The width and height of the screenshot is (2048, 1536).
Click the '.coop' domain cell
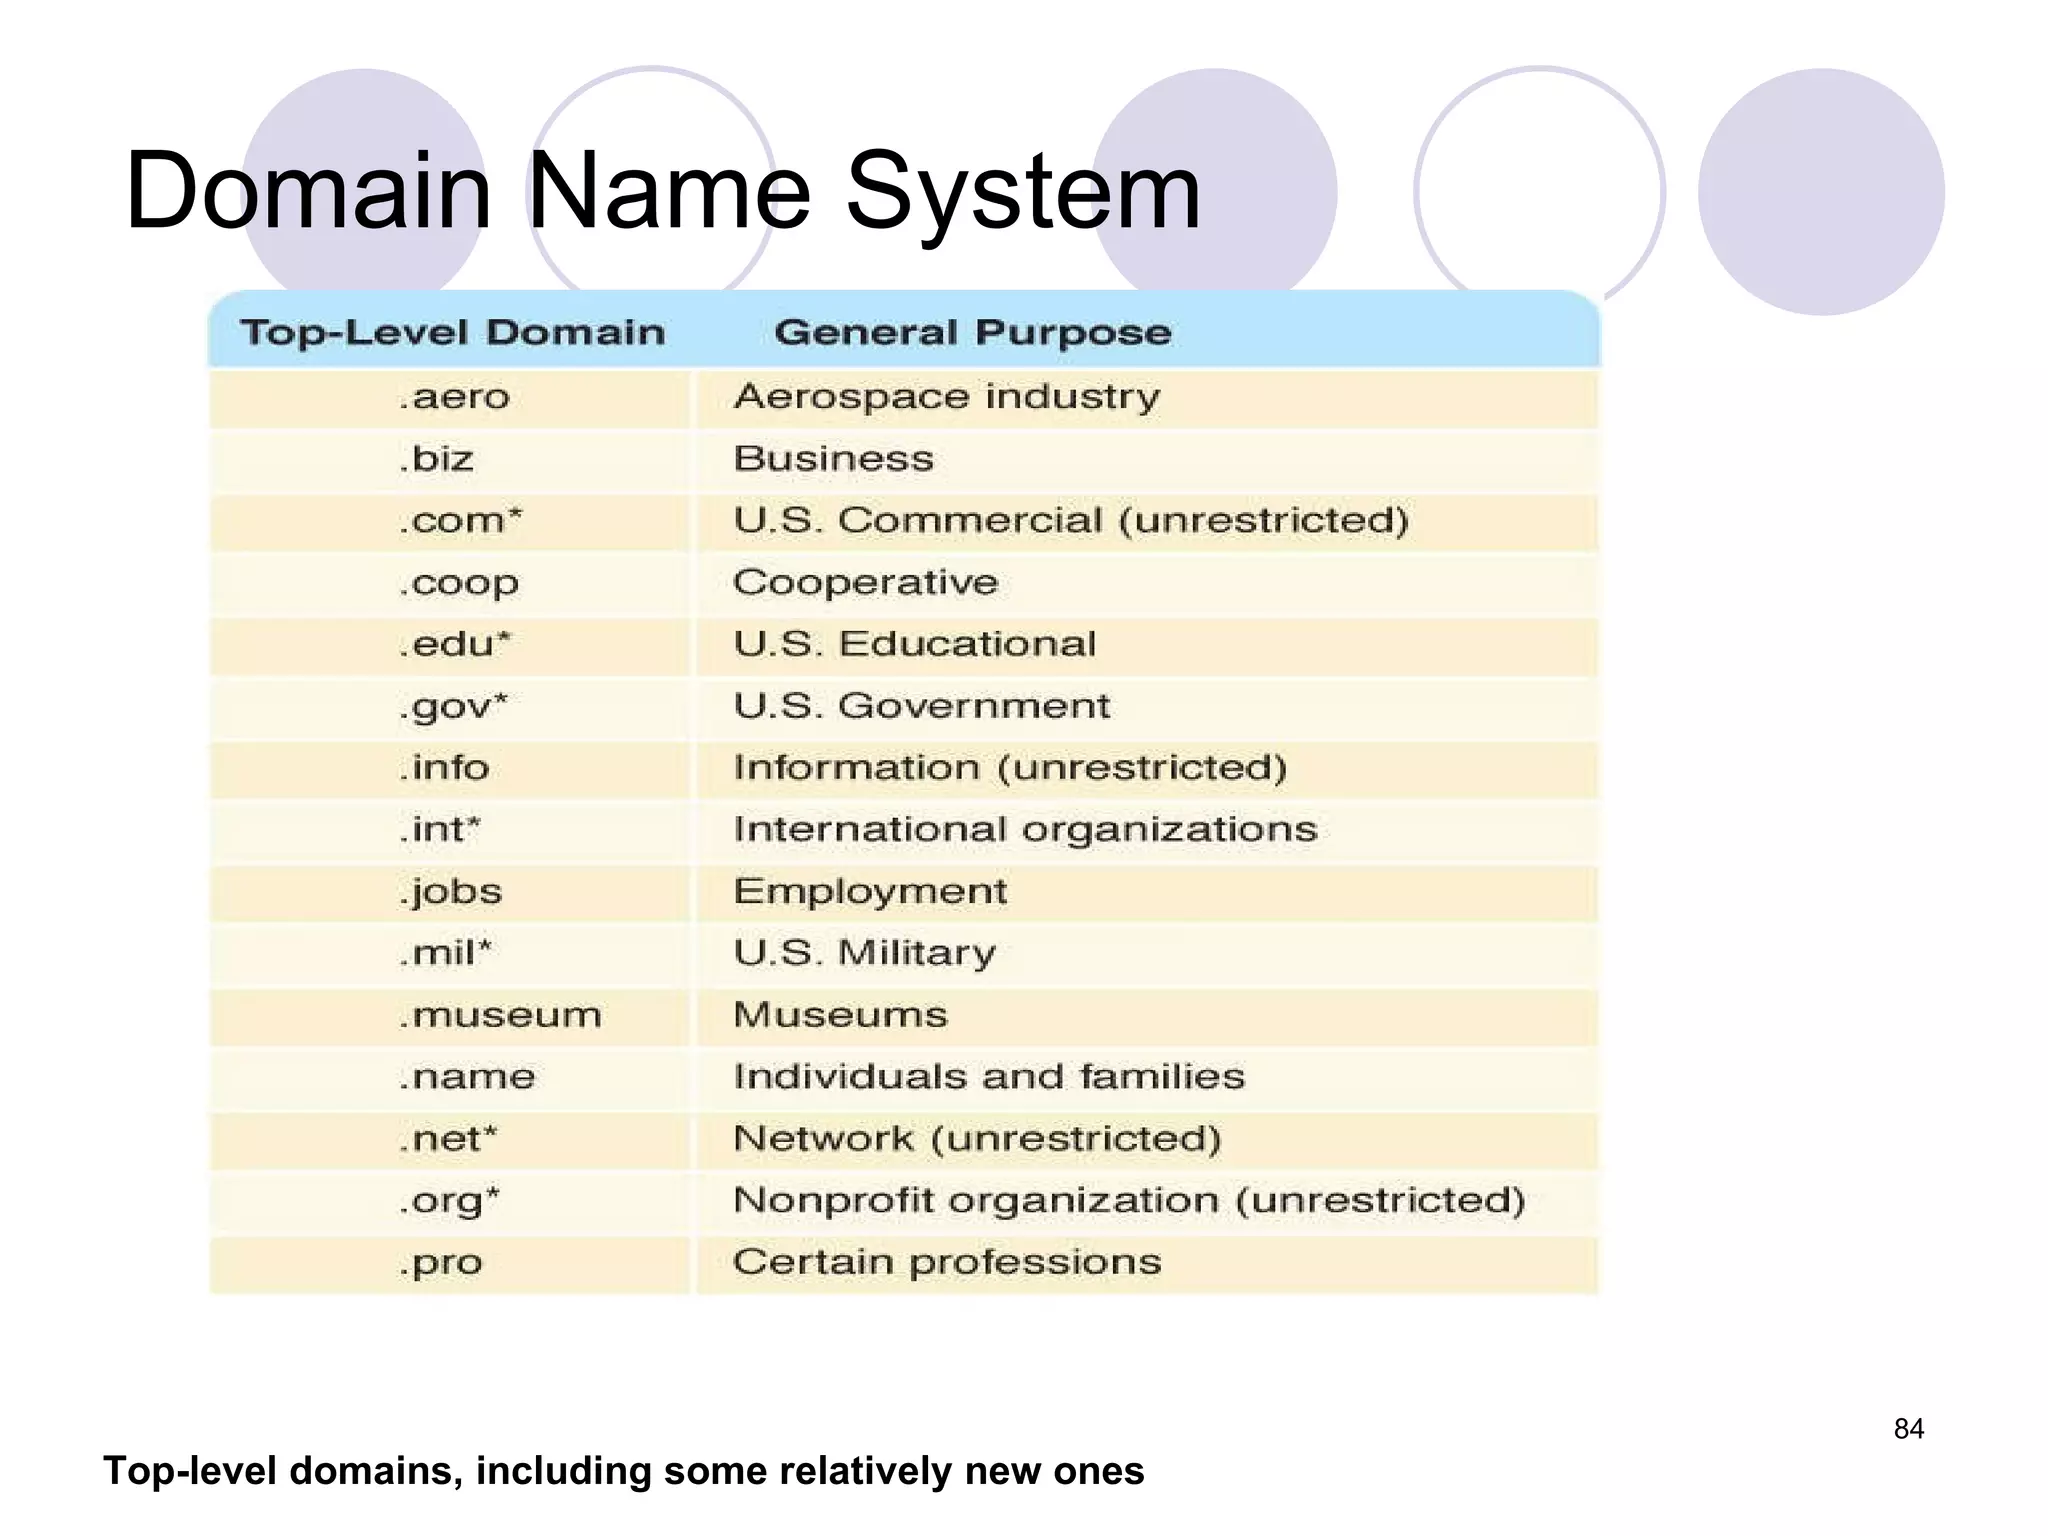(x=450, y=584)
